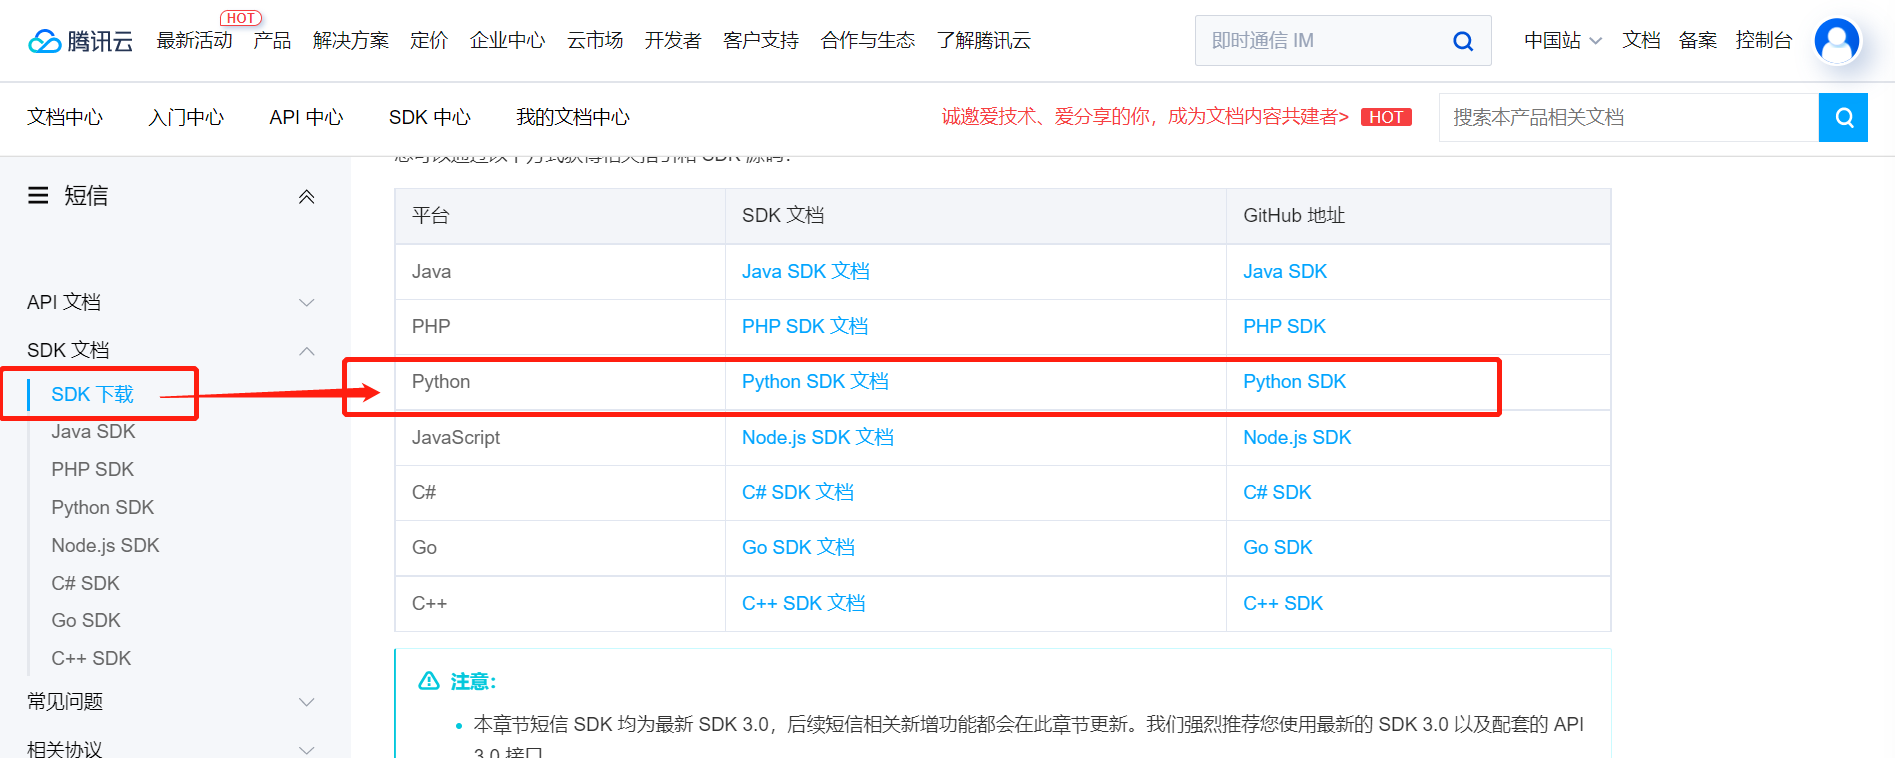Collapse the 短信 sidebar with double-chevron
This screenshot has height=758, width=1895.
307,196
